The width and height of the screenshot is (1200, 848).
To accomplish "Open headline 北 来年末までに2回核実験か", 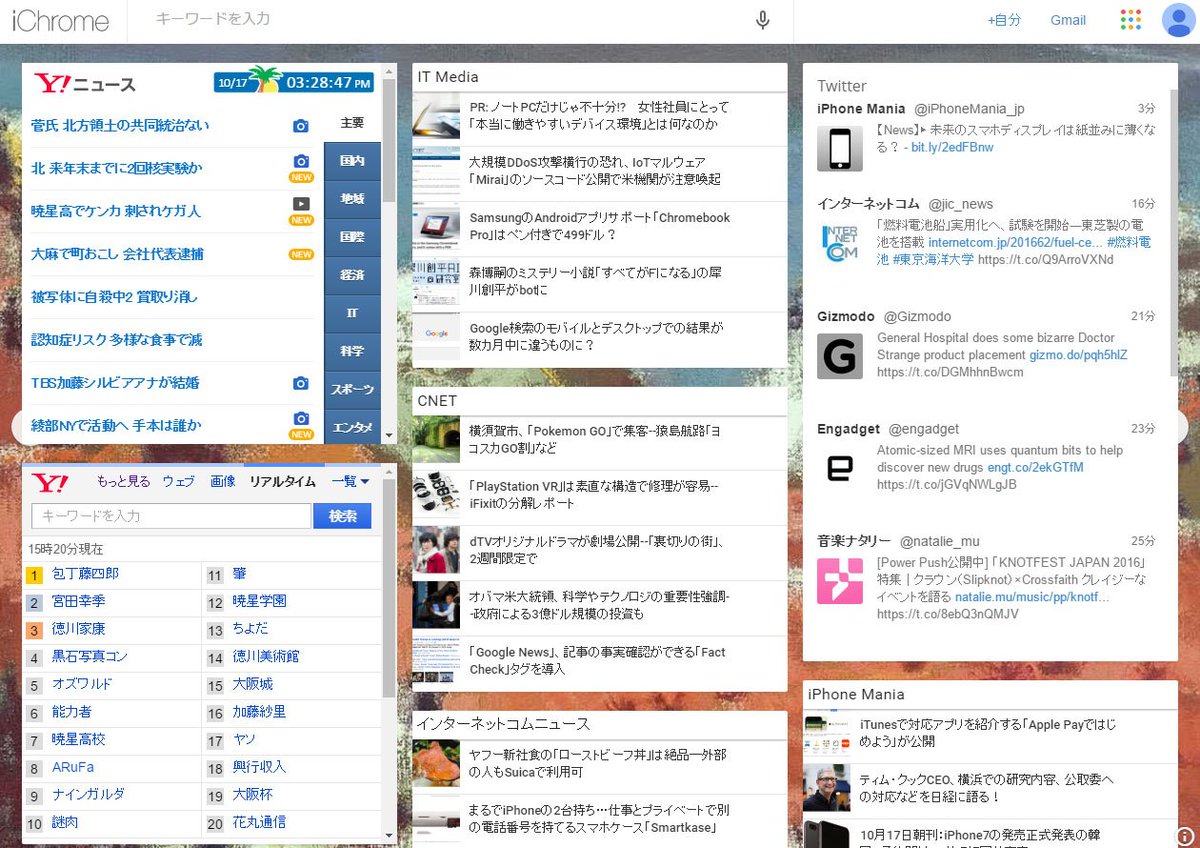I will (x=117, y=168).
